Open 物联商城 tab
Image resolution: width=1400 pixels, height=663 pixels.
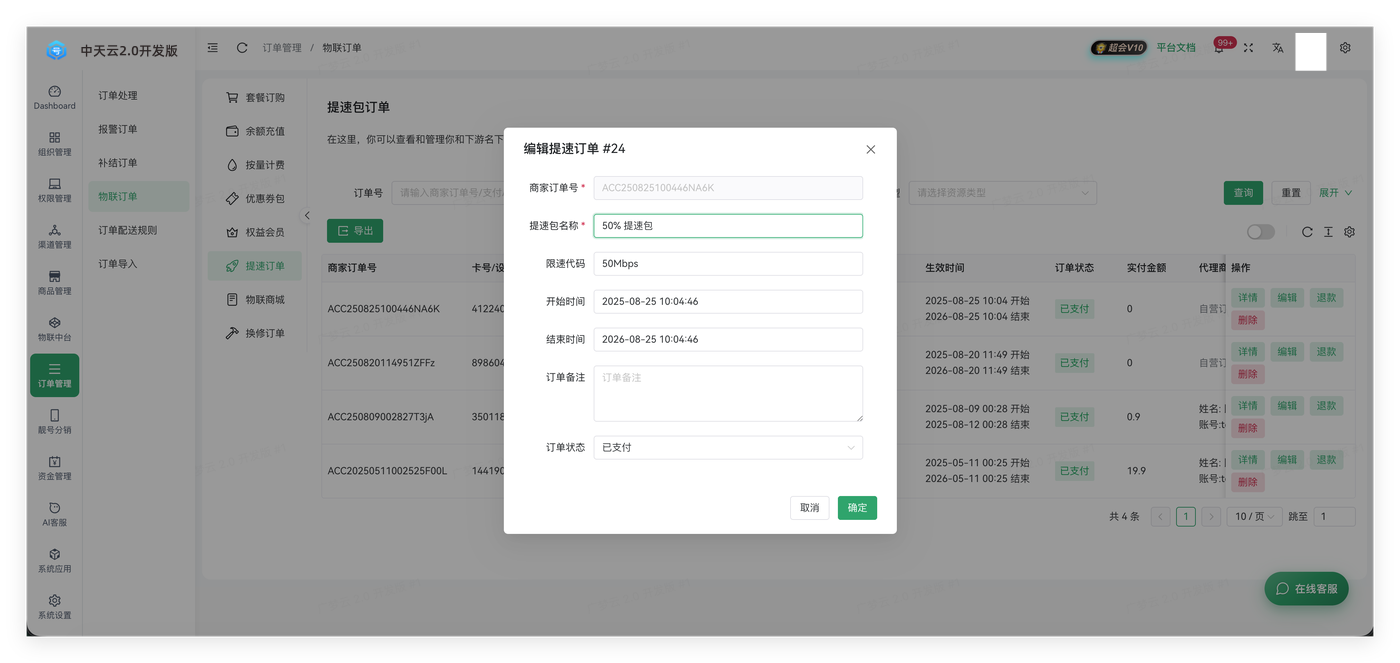255,300
